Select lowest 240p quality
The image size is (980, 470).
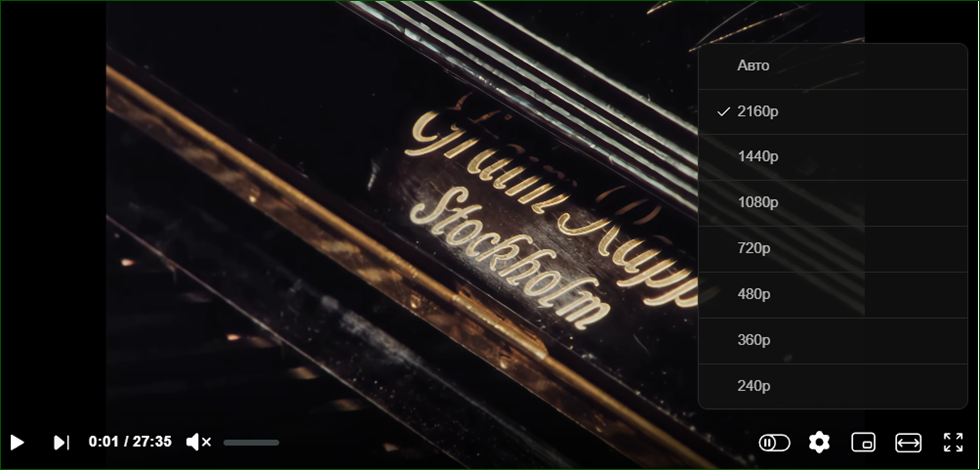click(x=832, y=386)
